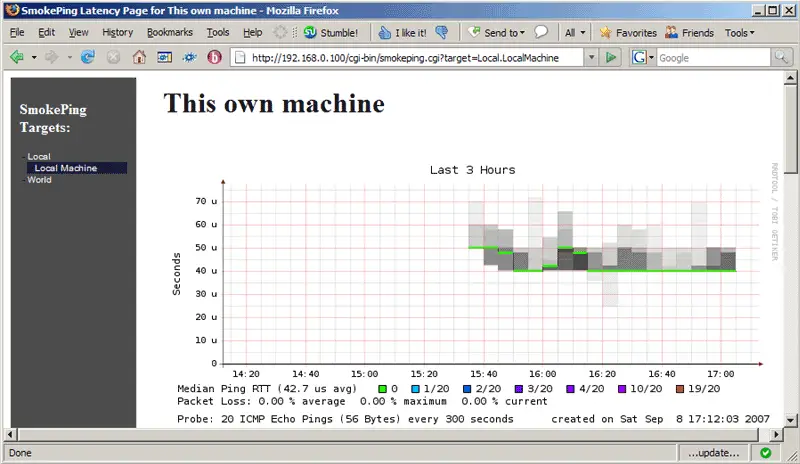800x464 pixels.
Task: Click the ...update... status bar panel
Action: (x=713, y=453)
